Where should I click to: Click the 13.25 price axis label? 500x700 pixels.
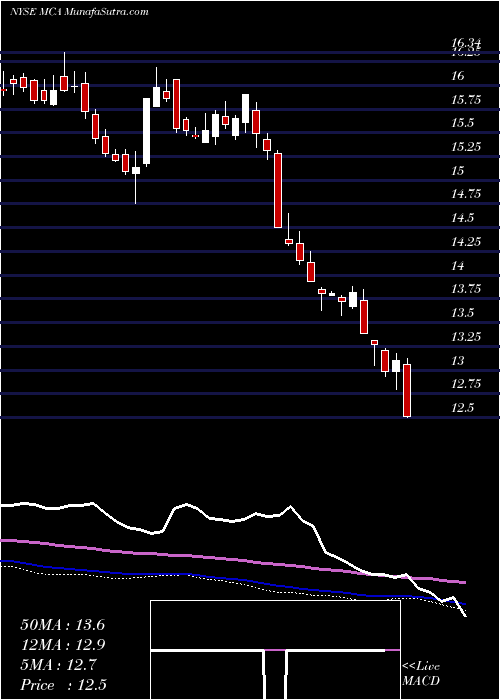[466, 336]
